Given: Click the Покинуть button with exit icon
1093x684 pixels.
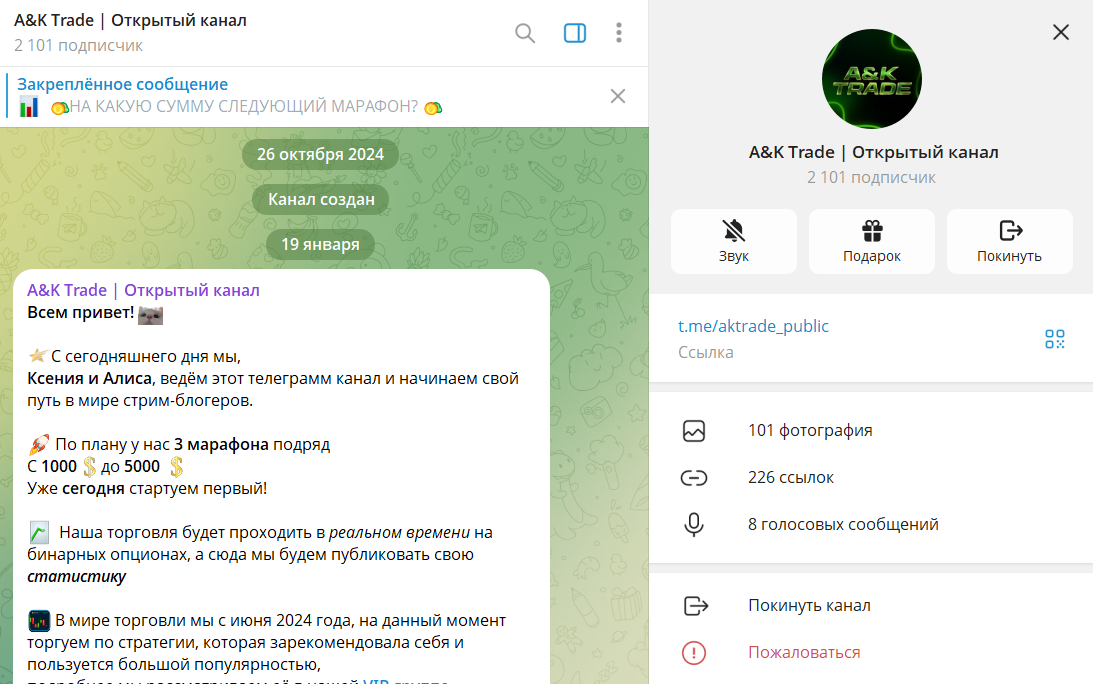Looking at the screenshot, I should coord(1009,241).
